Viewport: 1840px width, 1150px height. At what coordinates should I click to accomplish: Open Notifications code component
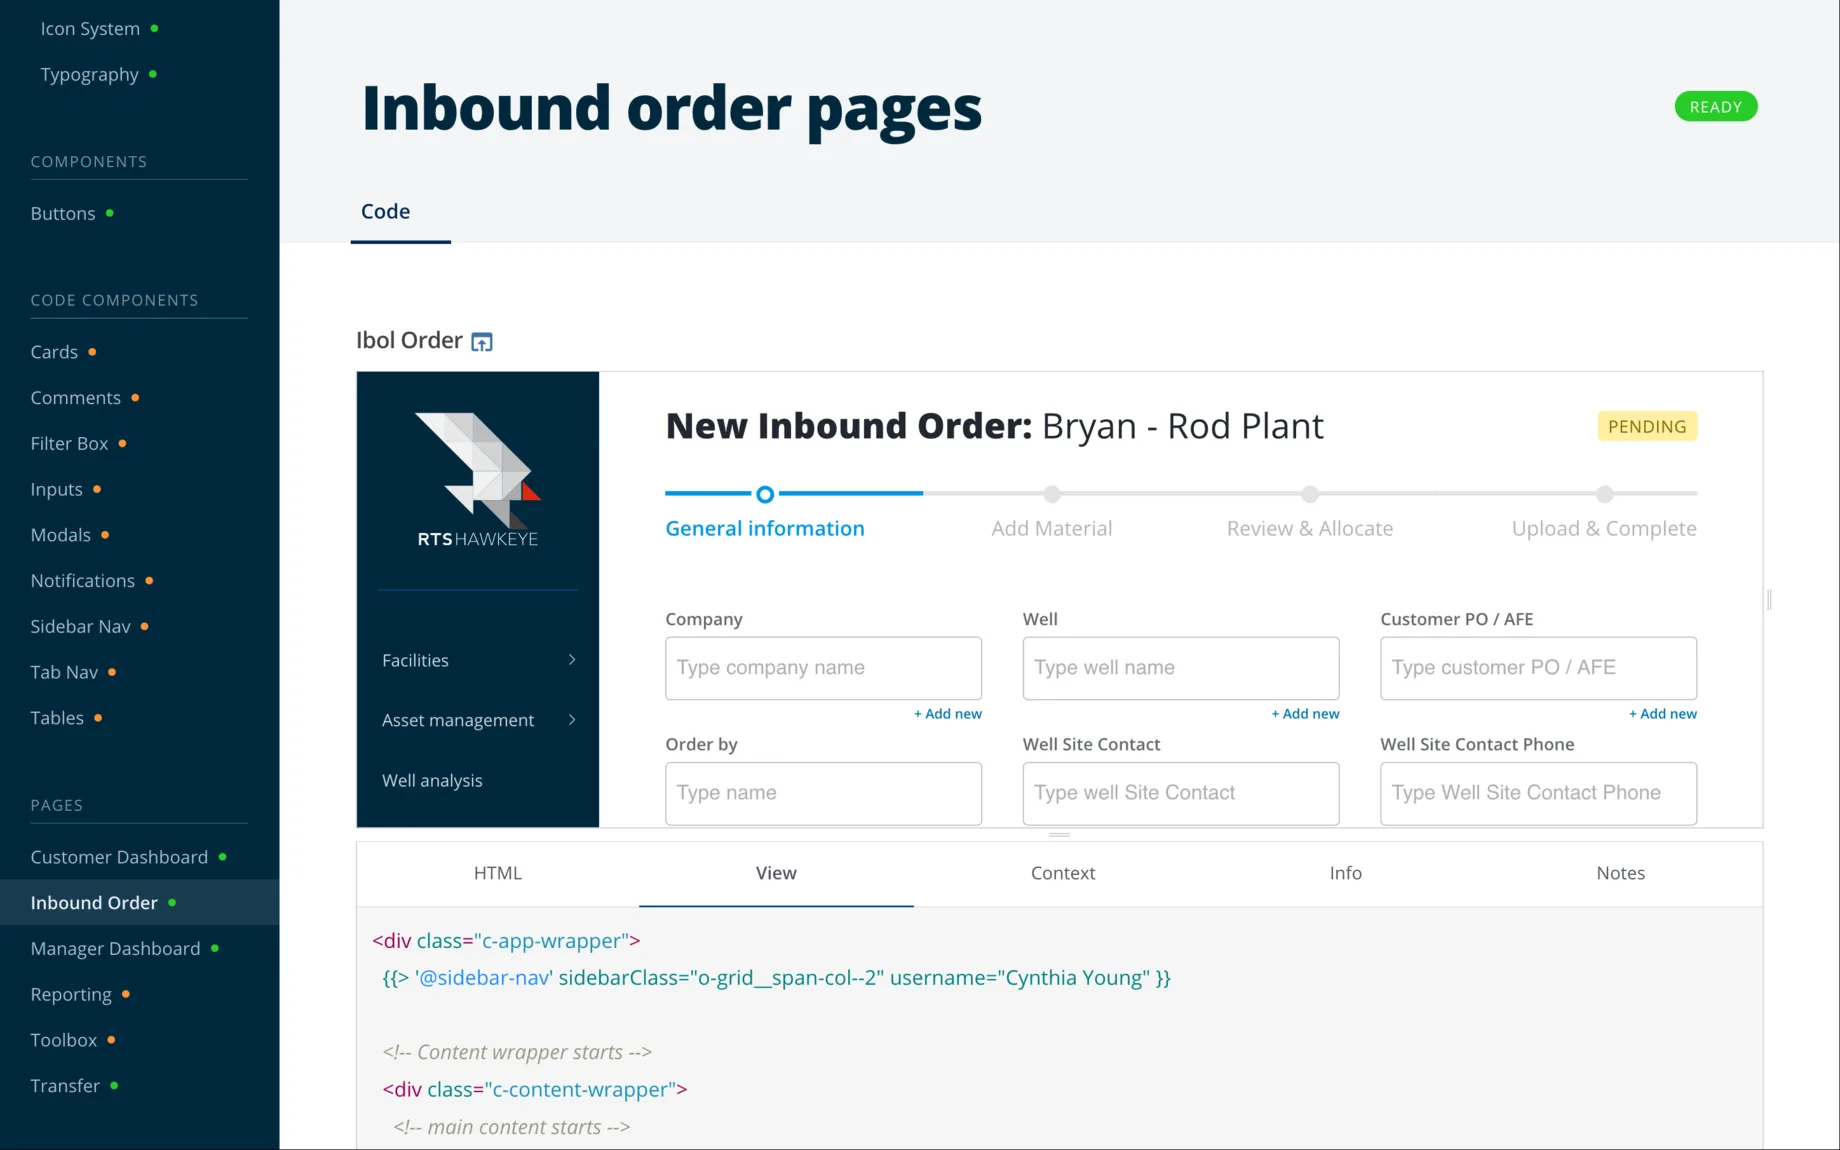point(82,581)
